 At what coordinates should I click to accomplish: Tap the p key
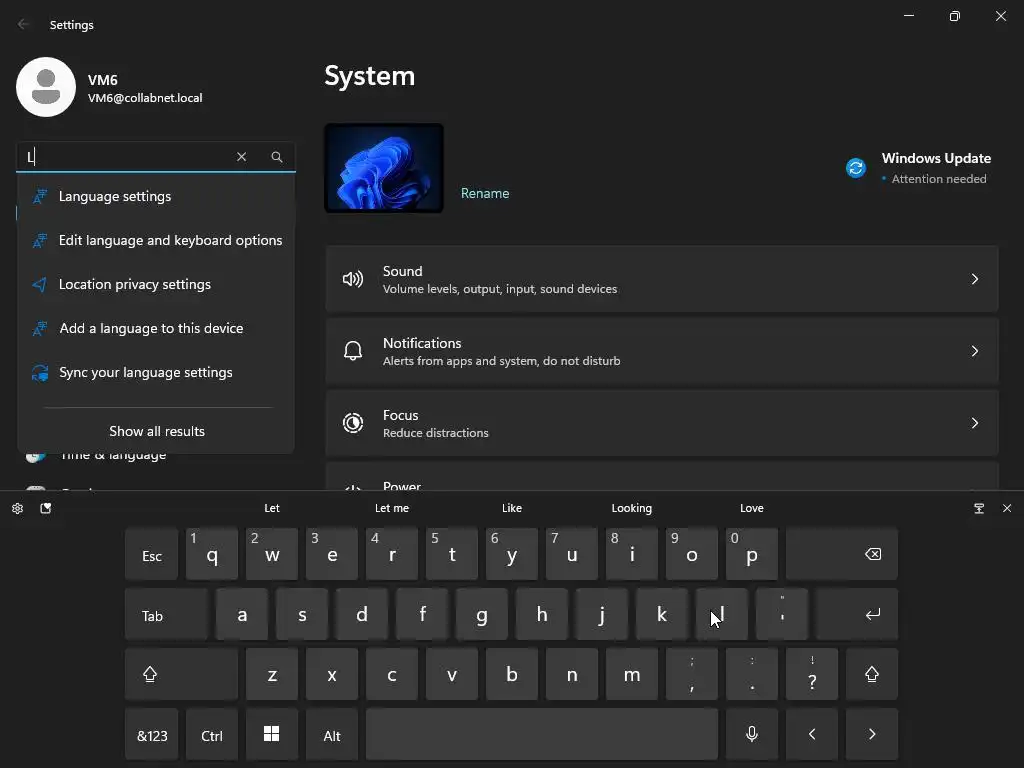pyautogui.click(x=752, y=554)
